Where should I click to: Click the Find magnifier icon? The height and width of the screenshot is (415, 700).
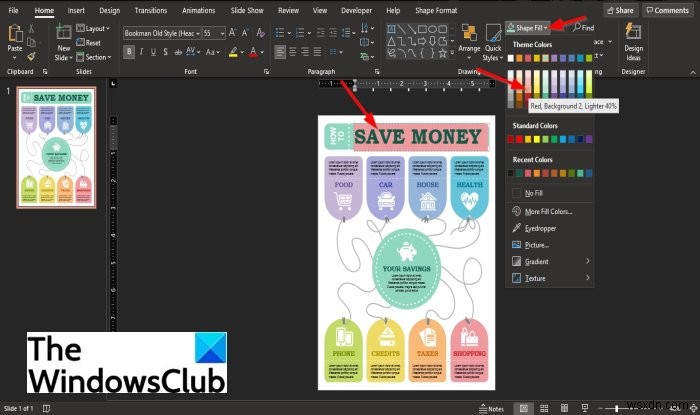(576, 28)
